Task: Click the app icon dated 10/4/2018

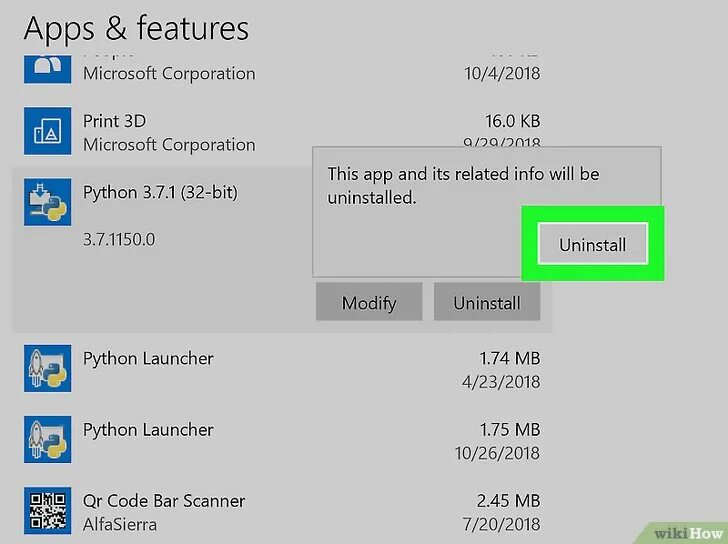Action: click(x=47, y=69)
